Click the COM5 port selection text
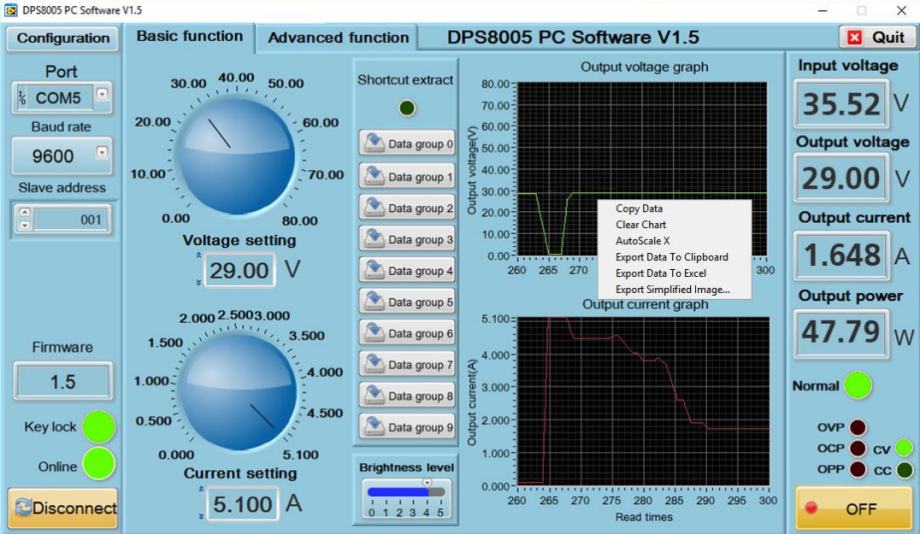 pos(58,97)
